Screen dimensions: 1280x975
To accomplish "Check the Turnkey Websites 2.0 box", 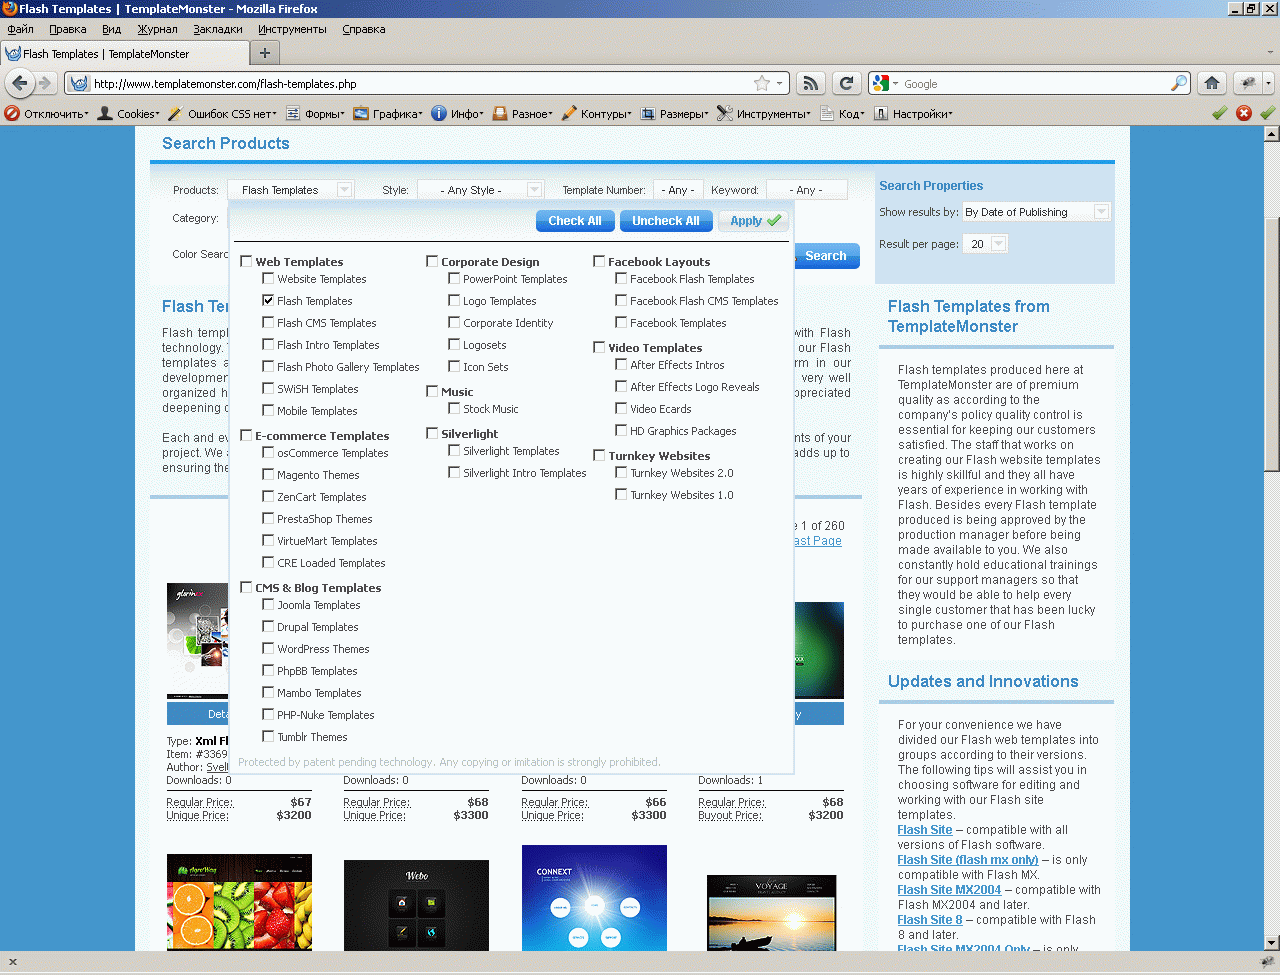I will [621, 471].
